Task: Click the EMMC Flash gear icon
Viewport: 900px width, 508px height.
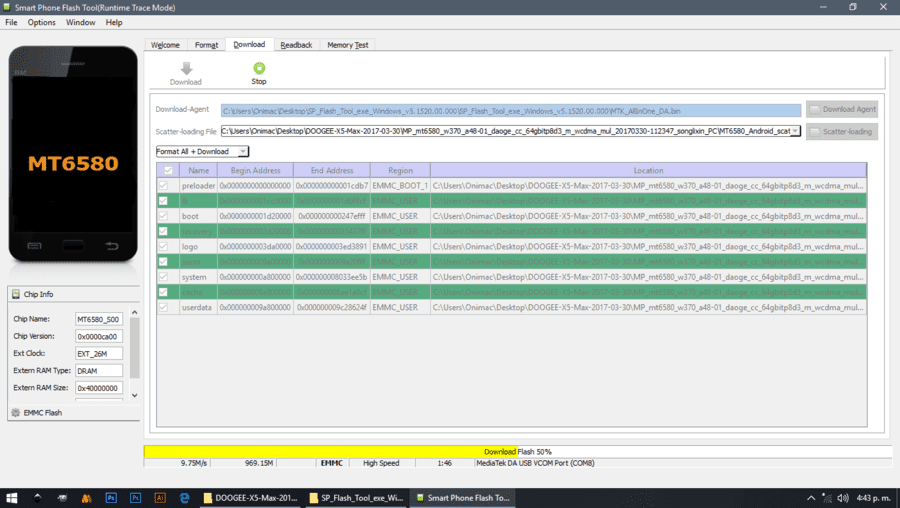Action: point(15,413)
